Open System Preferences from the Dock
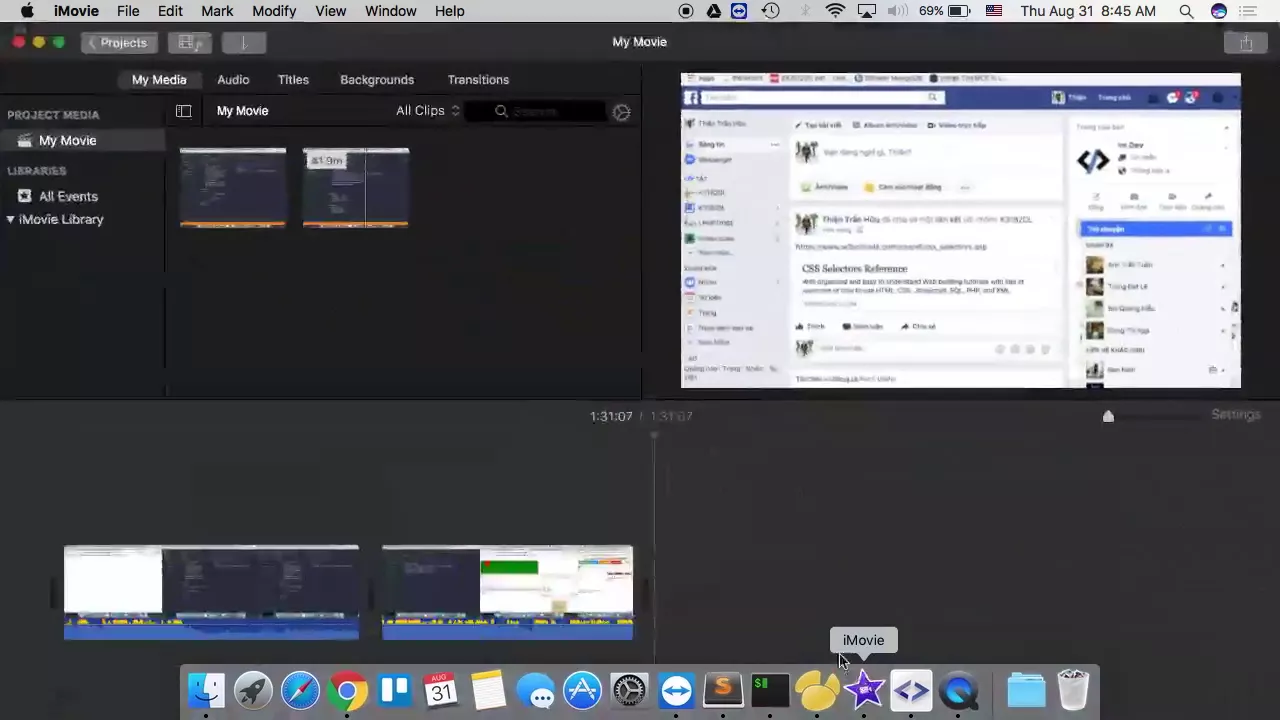Viewport: 1280px width, 720px height. point(629,690)
